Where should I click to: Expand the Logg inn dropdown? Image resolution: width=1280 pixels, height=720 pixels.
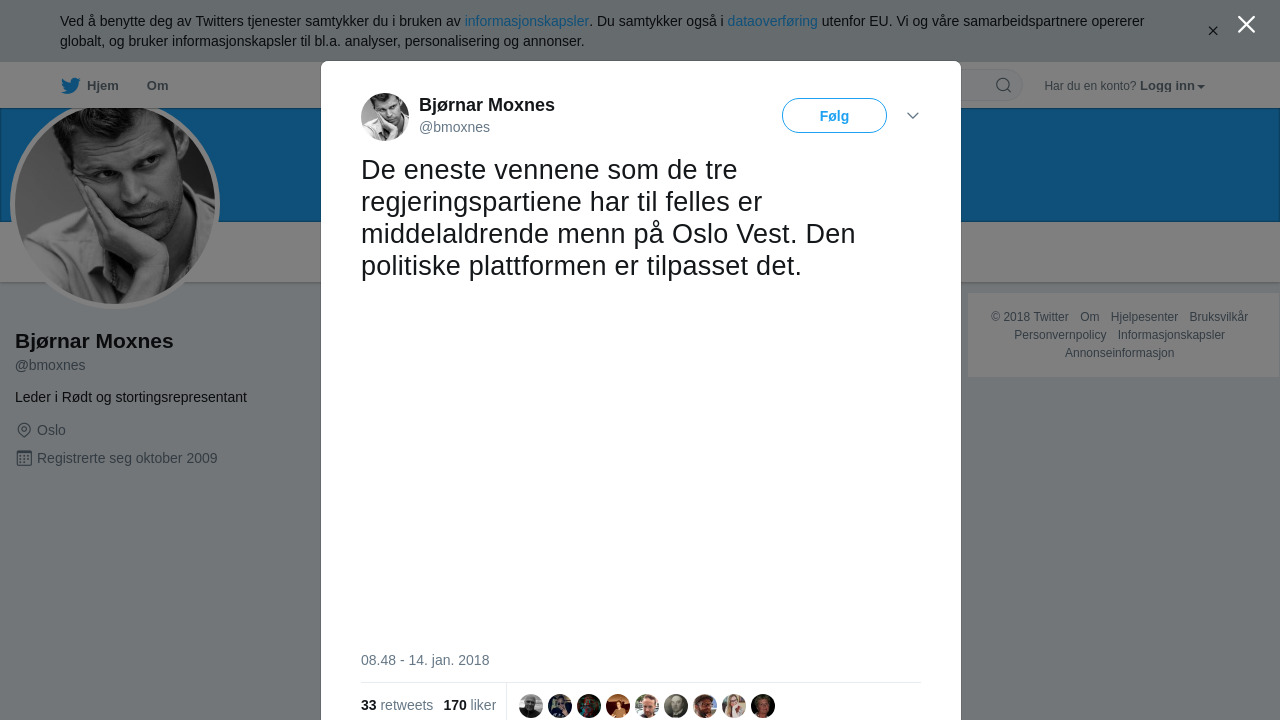pyautogui.click(x=1172, y=86)
